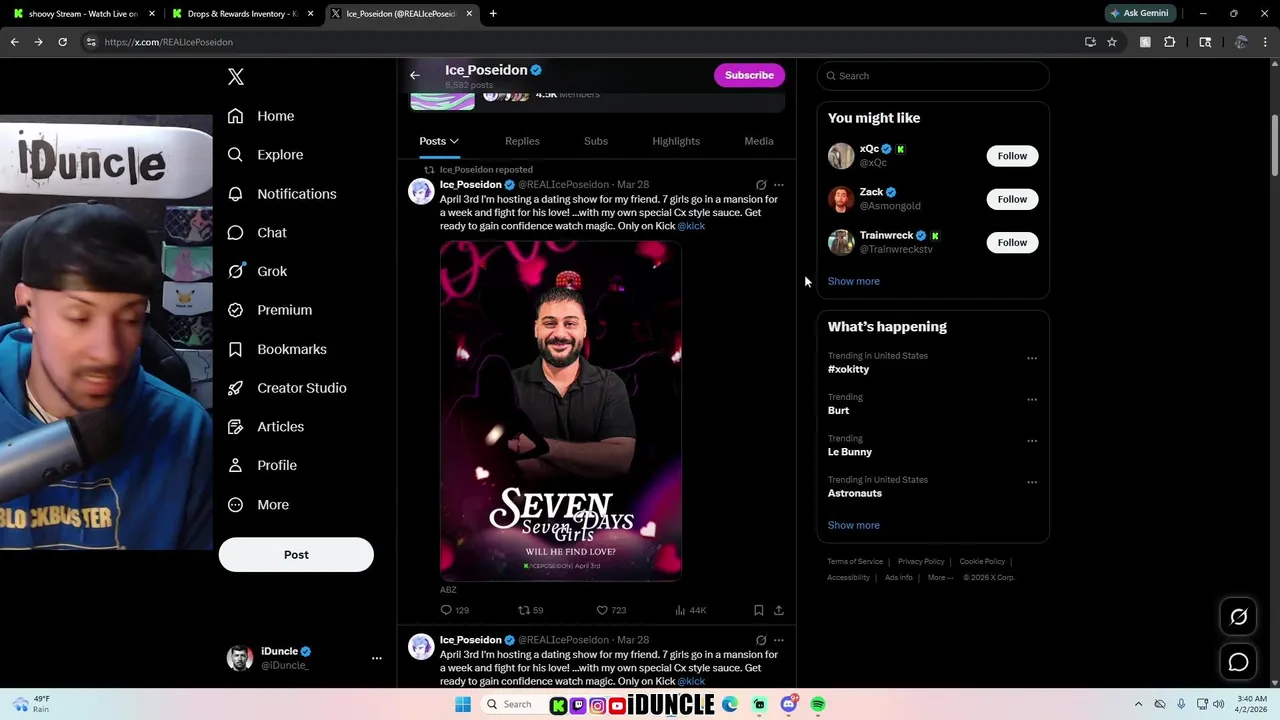The height and width of the screenshot is (720, 1280).
Task: Reload the page in the browser
Action: (x=62, y=42)
